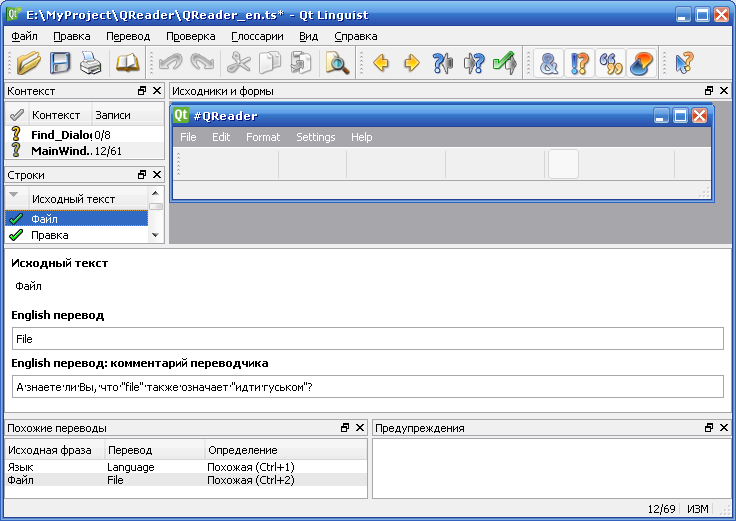This screenshot has width=736, height=521.
Task: Select Язык Language phrase guess row
Action: [186, 467]
